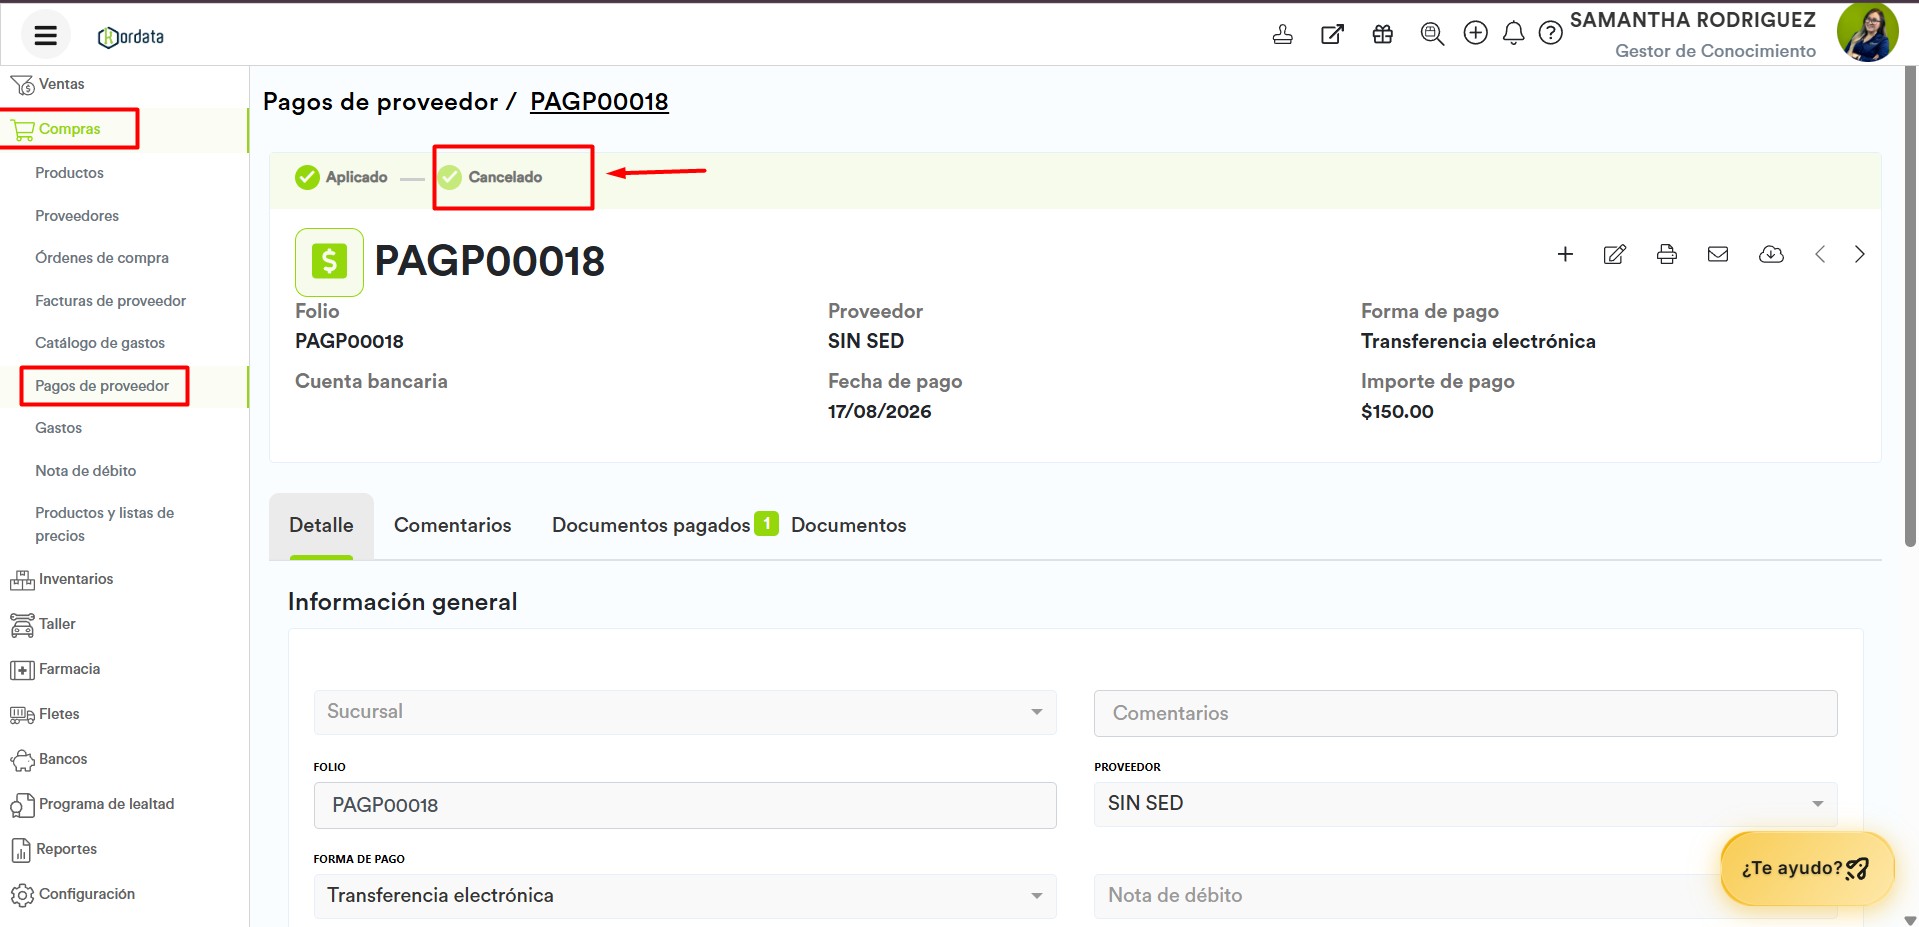Expand the Ventas menu section
The image size is (1919, 927).
(48, 84)
